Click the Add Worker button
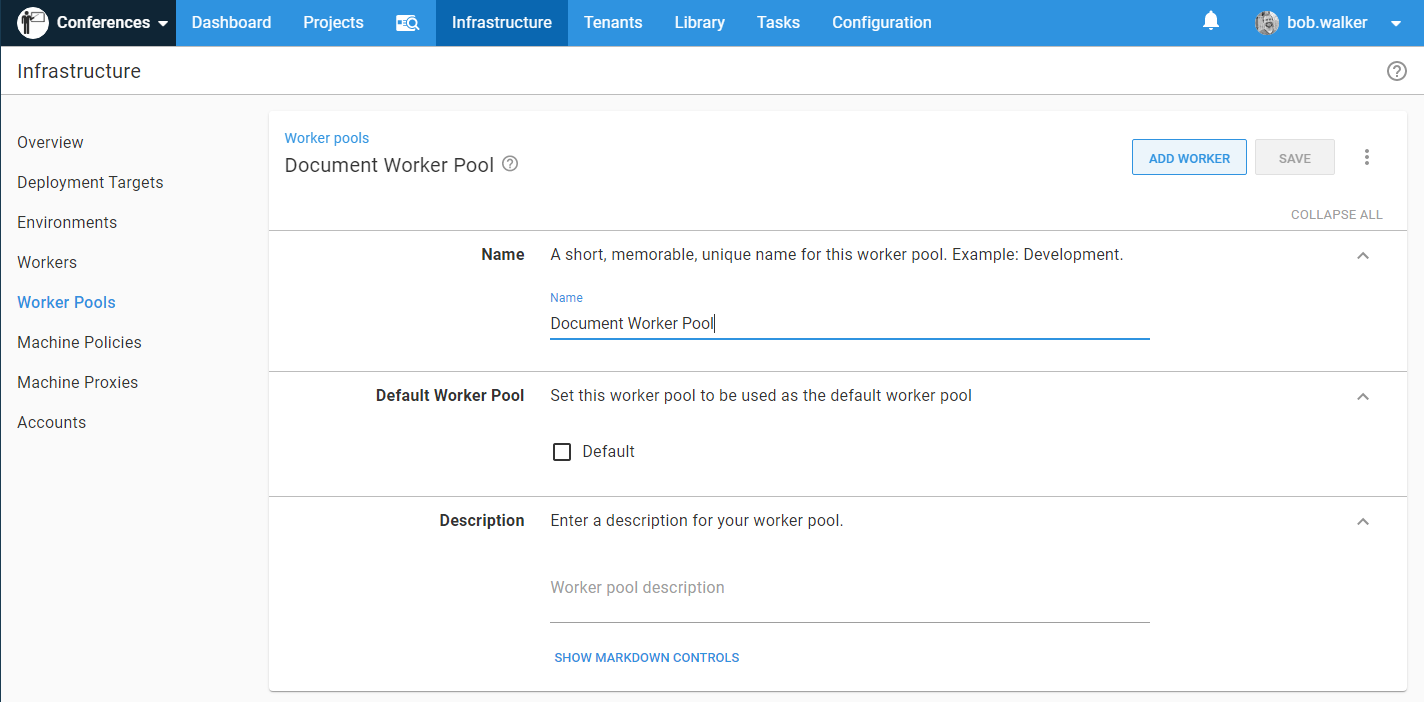 click(1189, 158)
